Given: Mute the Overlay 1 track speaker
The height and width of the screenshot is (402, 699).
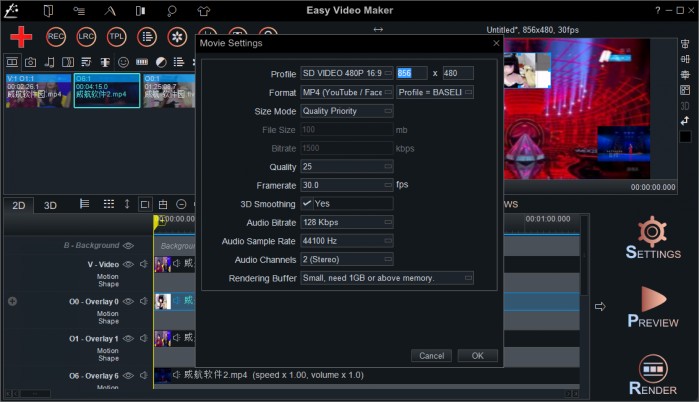Looking at the screenshot, I should tap(144, 338).
